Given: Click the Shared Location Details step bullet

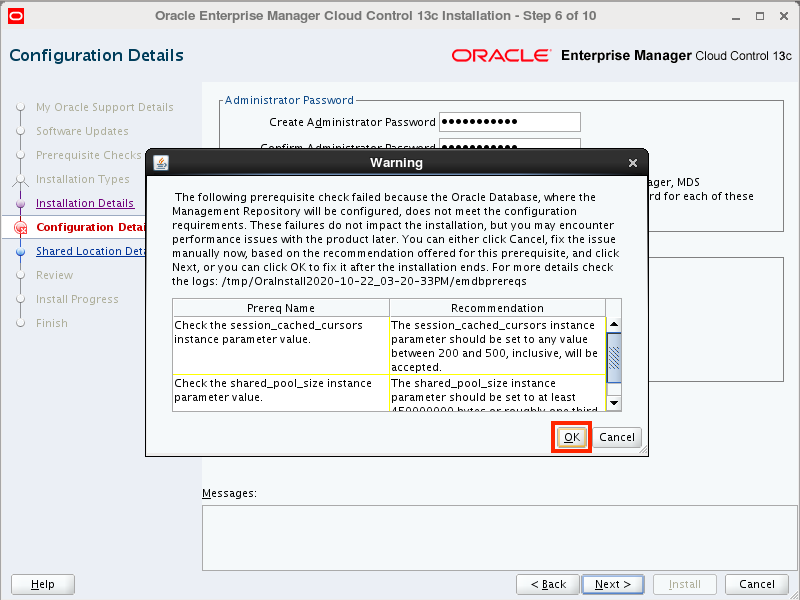Looking at the screenshot, I should click(x=20, y=252).
